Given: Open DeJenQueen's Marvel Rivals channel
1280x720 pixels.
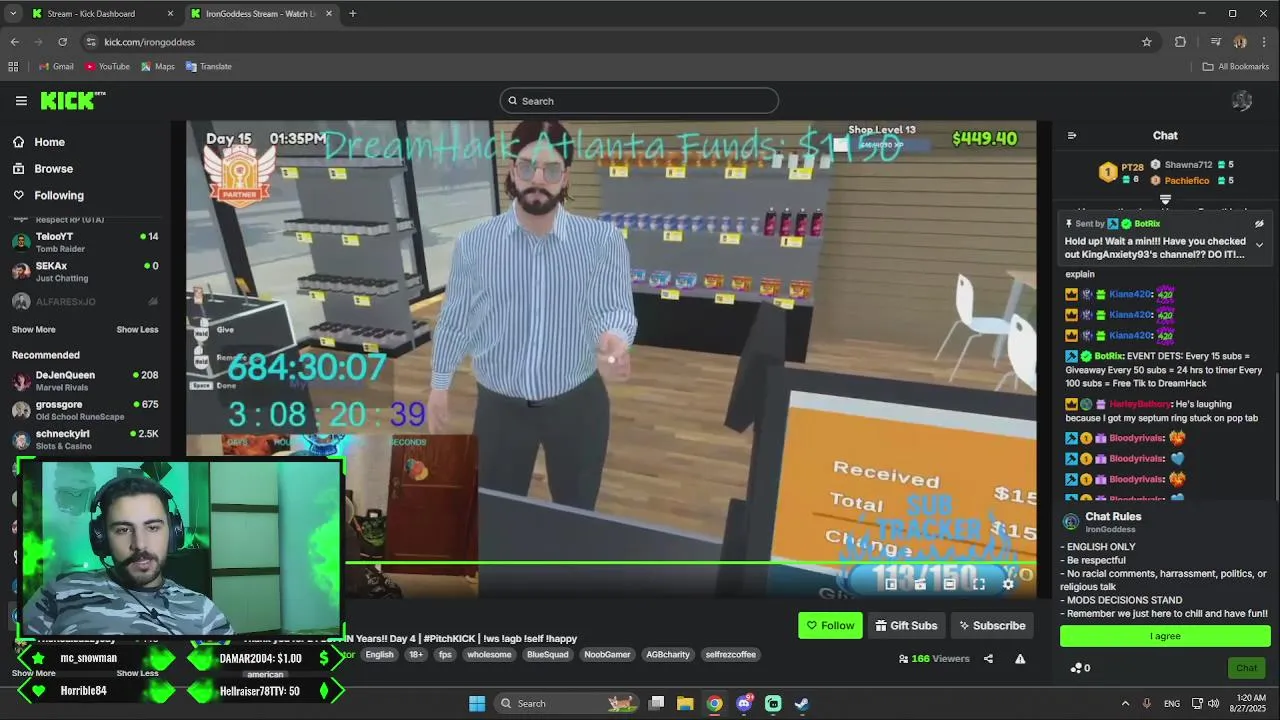Looking at the screenshot, I should tap(85, 380).
